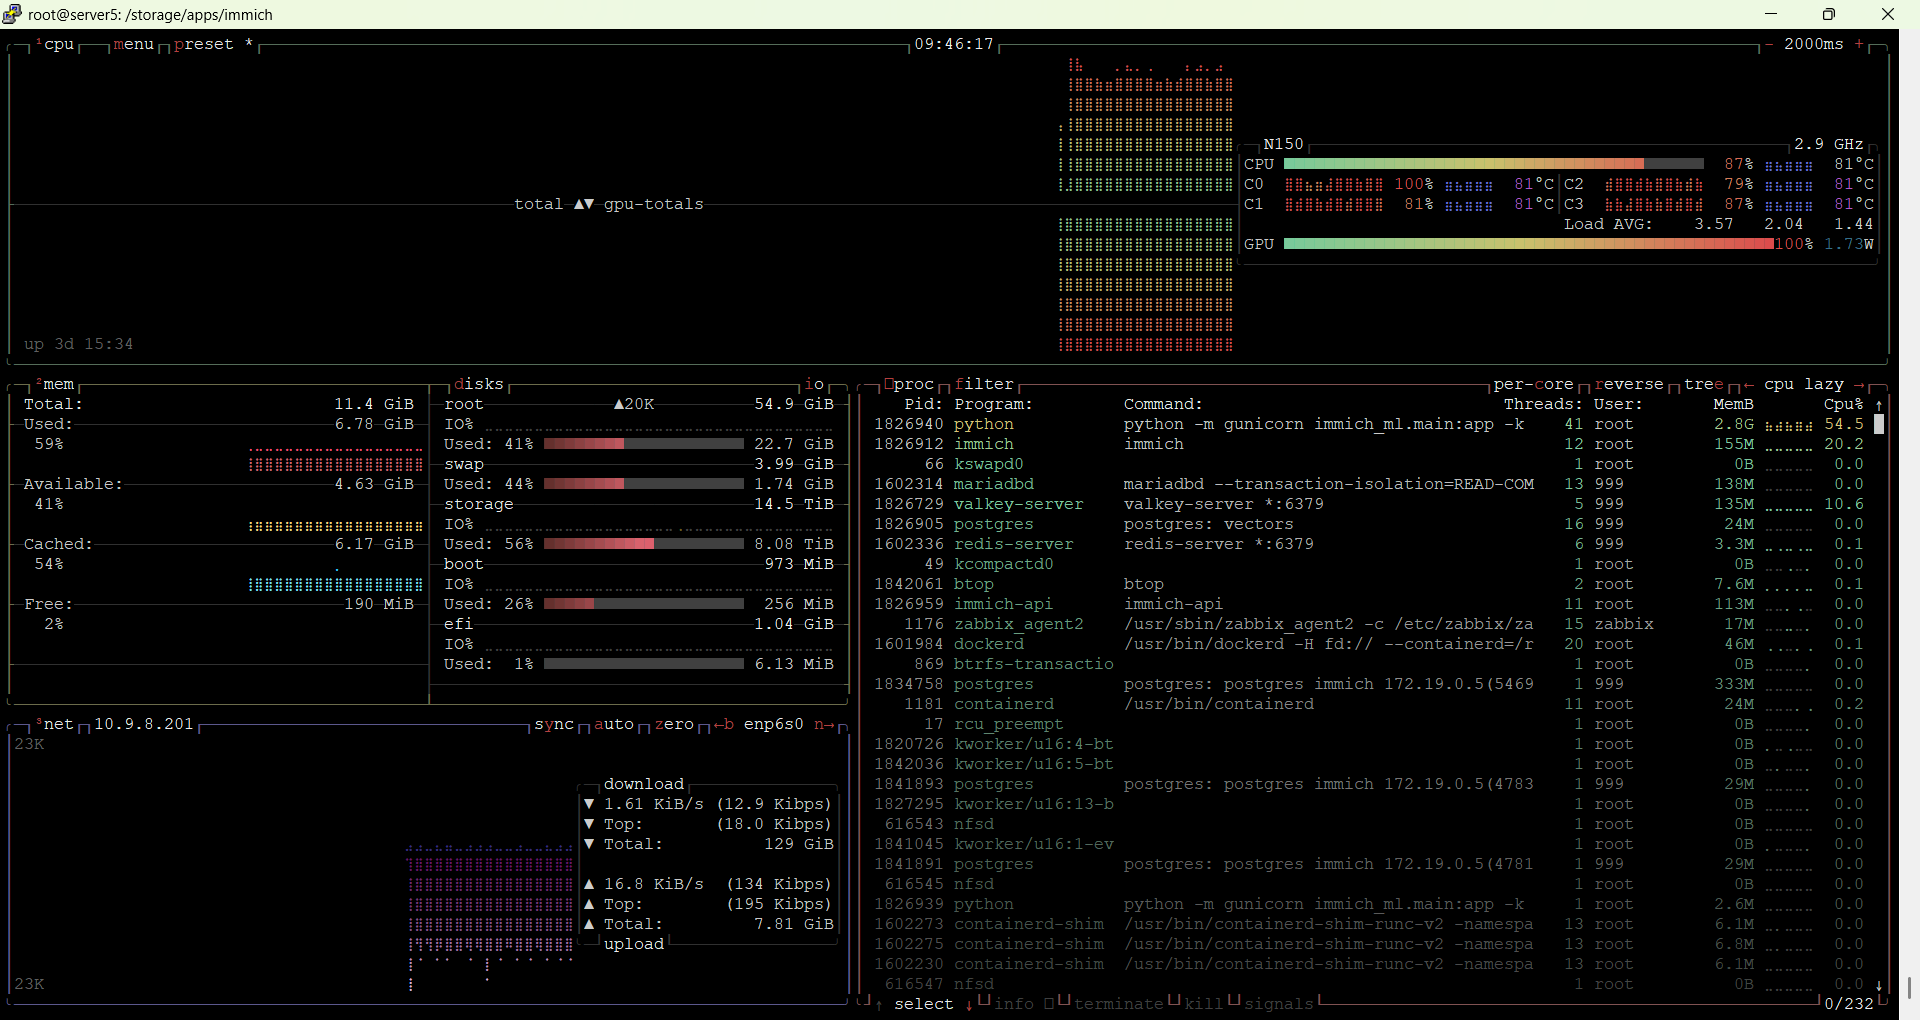The image size is (1920, 1020).
Task: Click the PuTTY icon in the title bar
Action: [12, 14]
